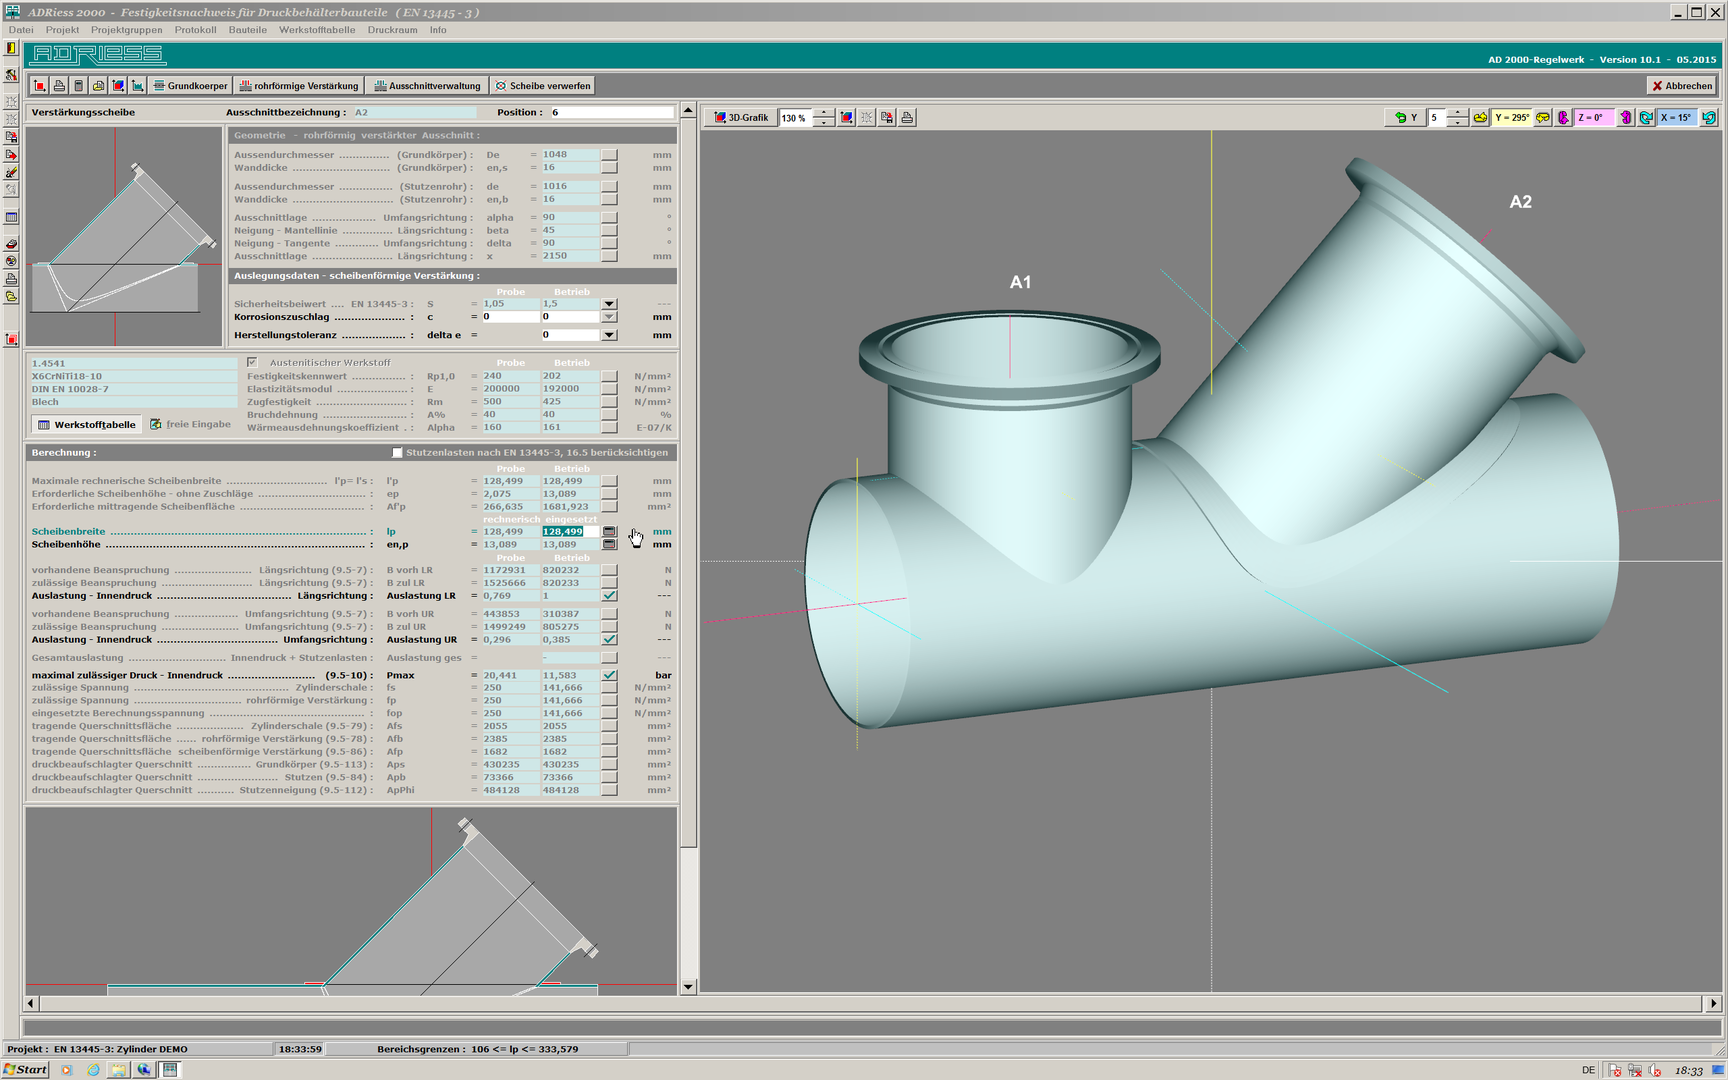Open the Protokoll menu
The width and height of the screenshot is (1728, 1080).
point(195,30)
